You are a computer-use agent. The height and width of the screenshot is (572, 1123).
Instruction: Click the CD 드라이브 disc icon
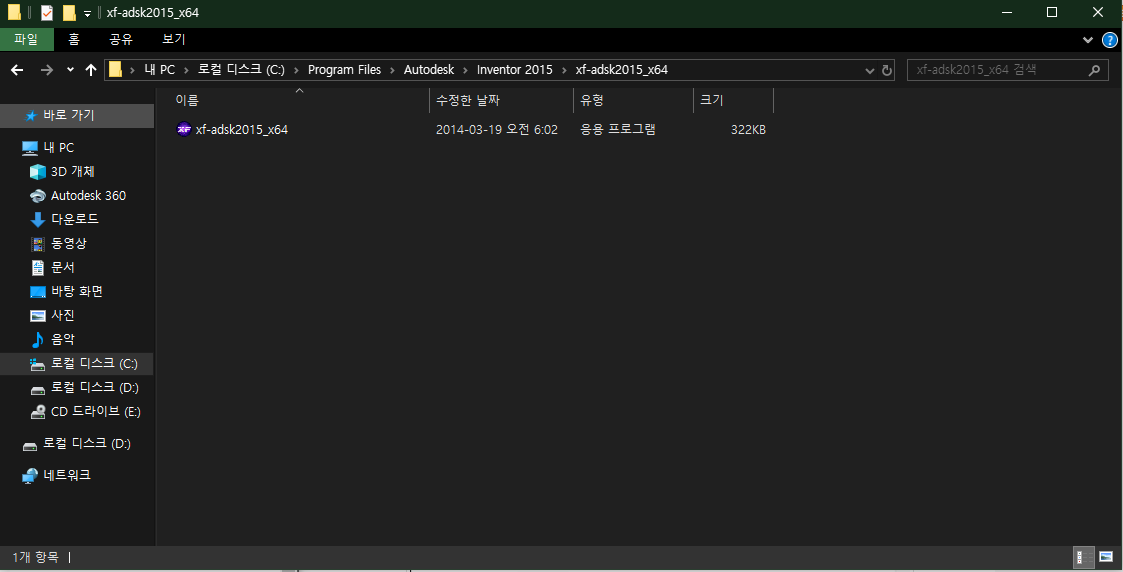click(x=37, y=412)
